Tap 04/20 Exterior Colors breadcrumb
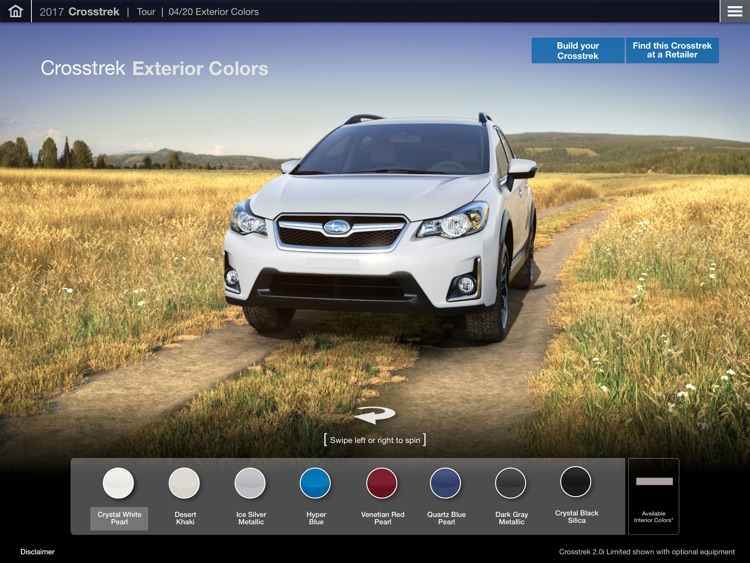Viewport: 750px width, 563px height. (x=213, y=11)
